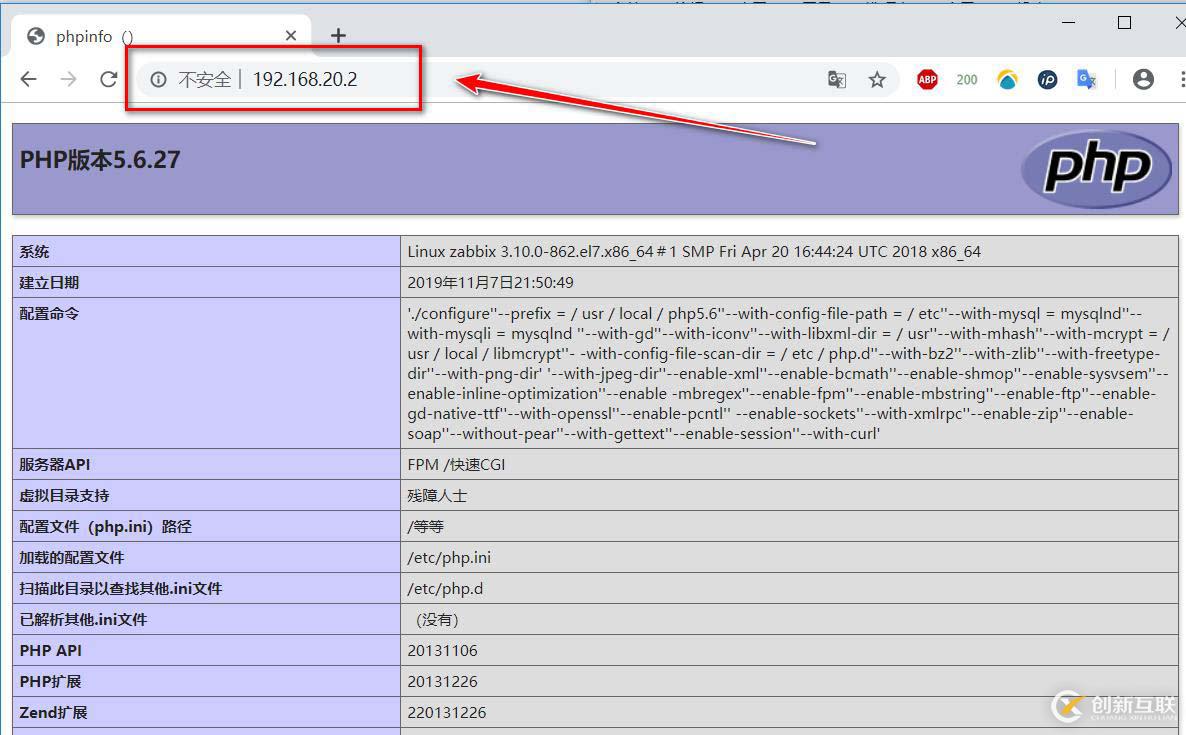Viewport: 1186px width, 735px height.
Task: Select the phpinfo tab
Action: point(160,36)
